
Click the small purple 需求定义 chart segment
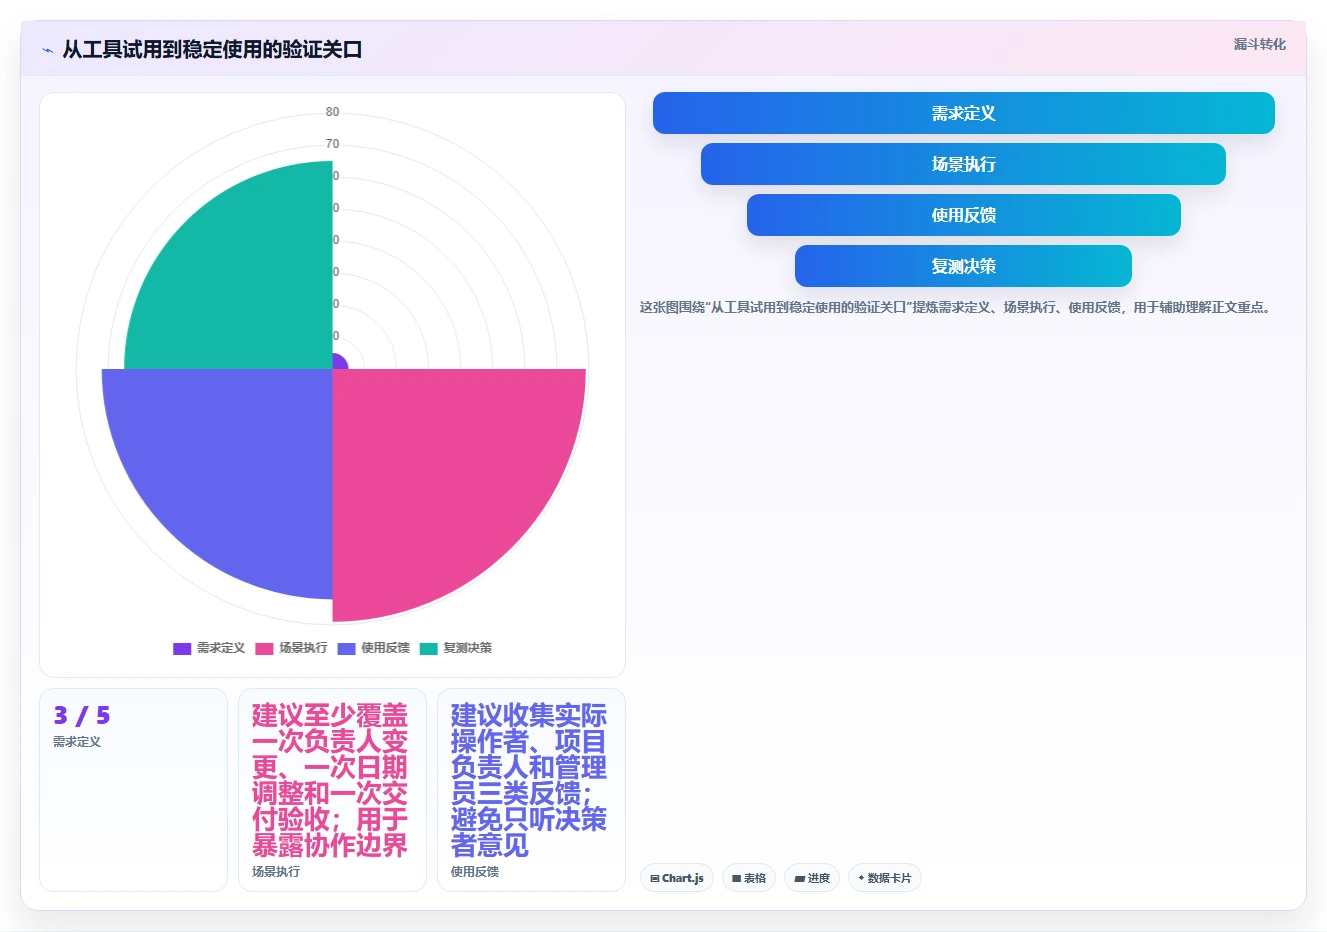pyautogui.click(x=338, y=362)
